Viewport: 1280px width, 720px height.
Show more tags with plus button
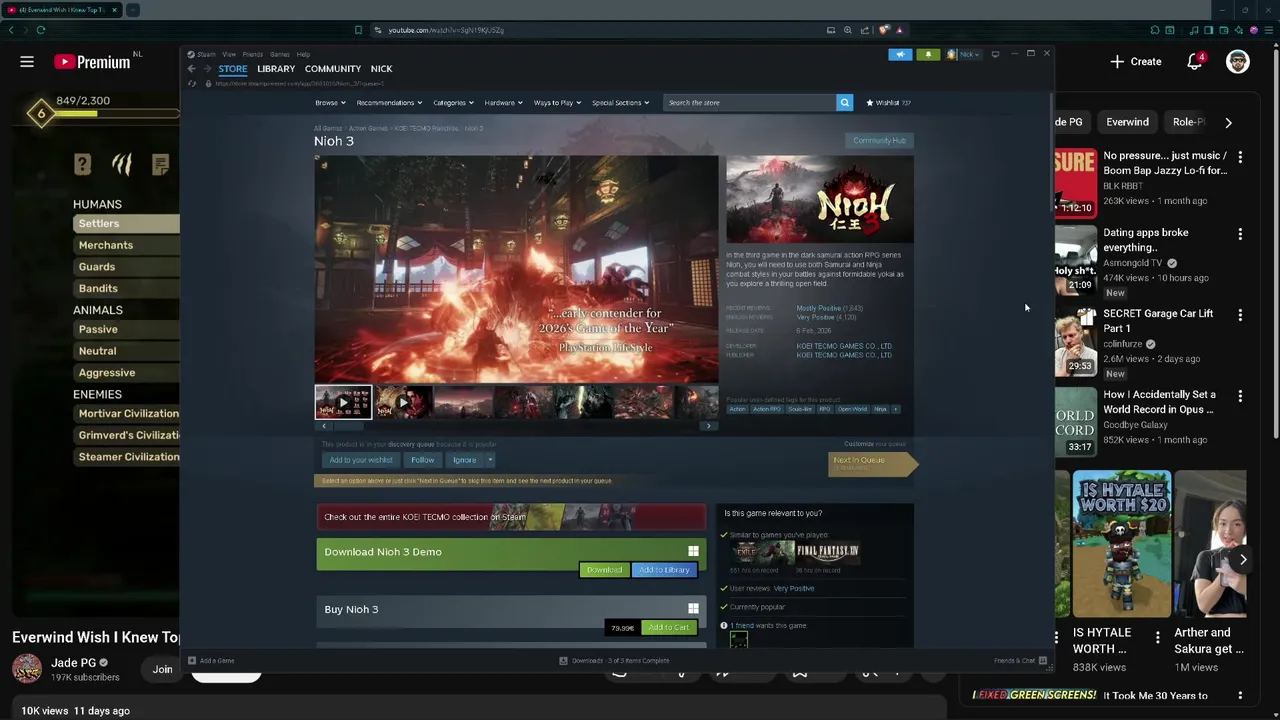coord(895,409)
